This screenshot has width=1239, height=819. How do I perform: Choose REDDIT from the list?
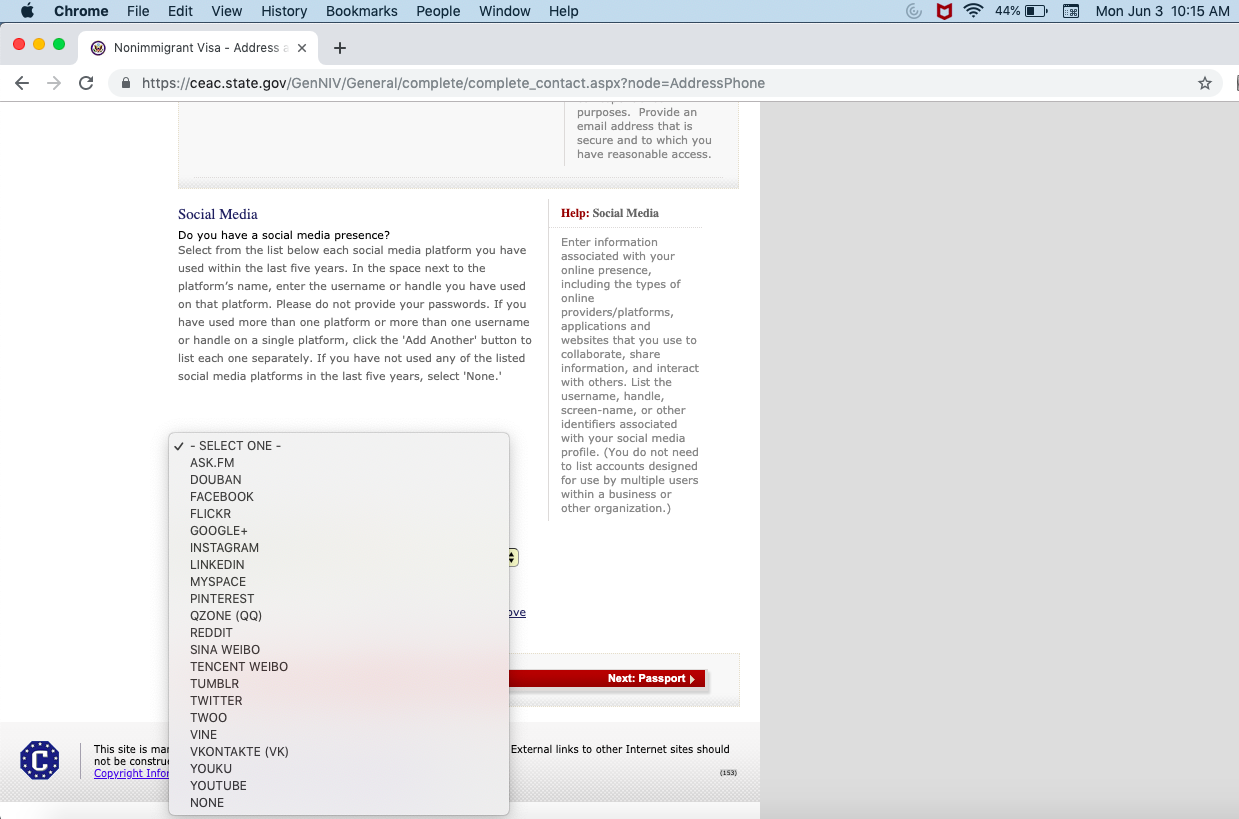tap(339, 633)
